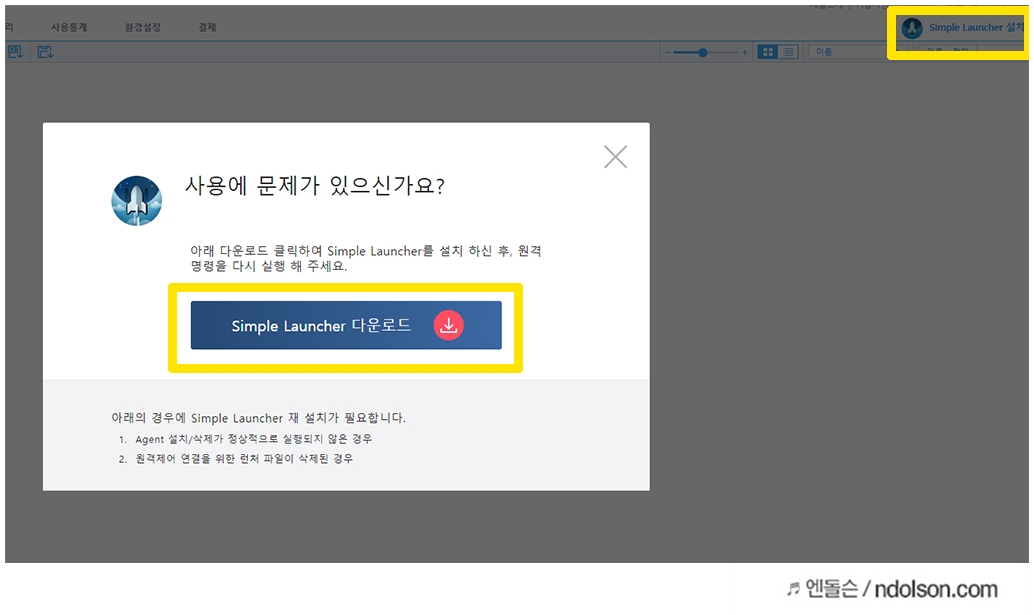
Task: Click the second toolbar icon with arrow
Action: [45, 51]
